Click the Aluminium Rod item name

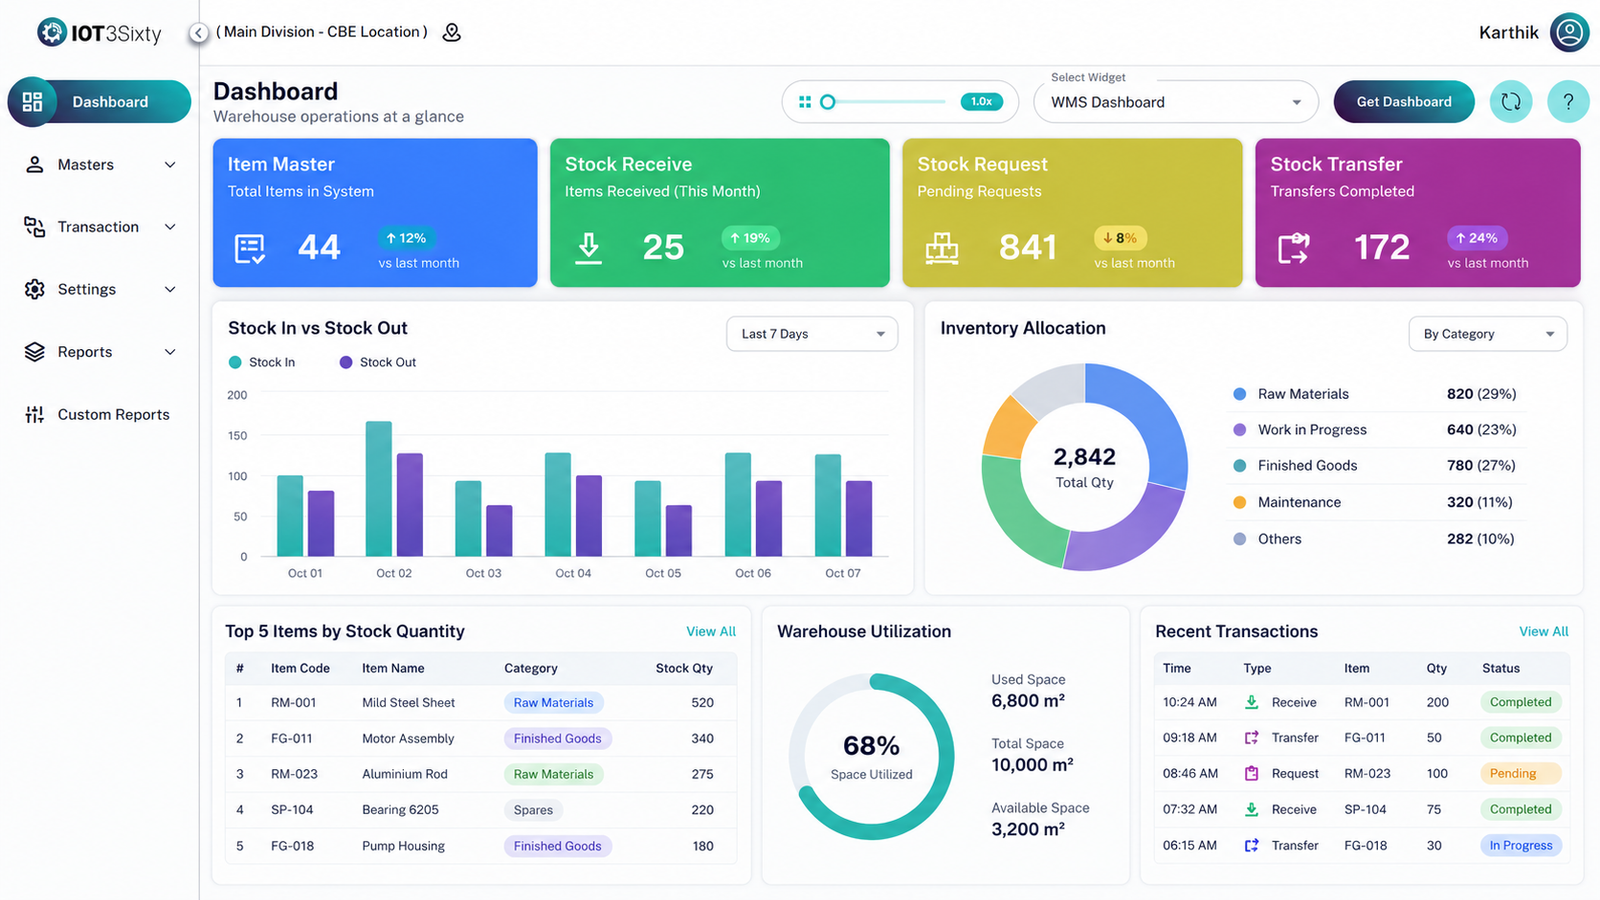tap(405, 774)
